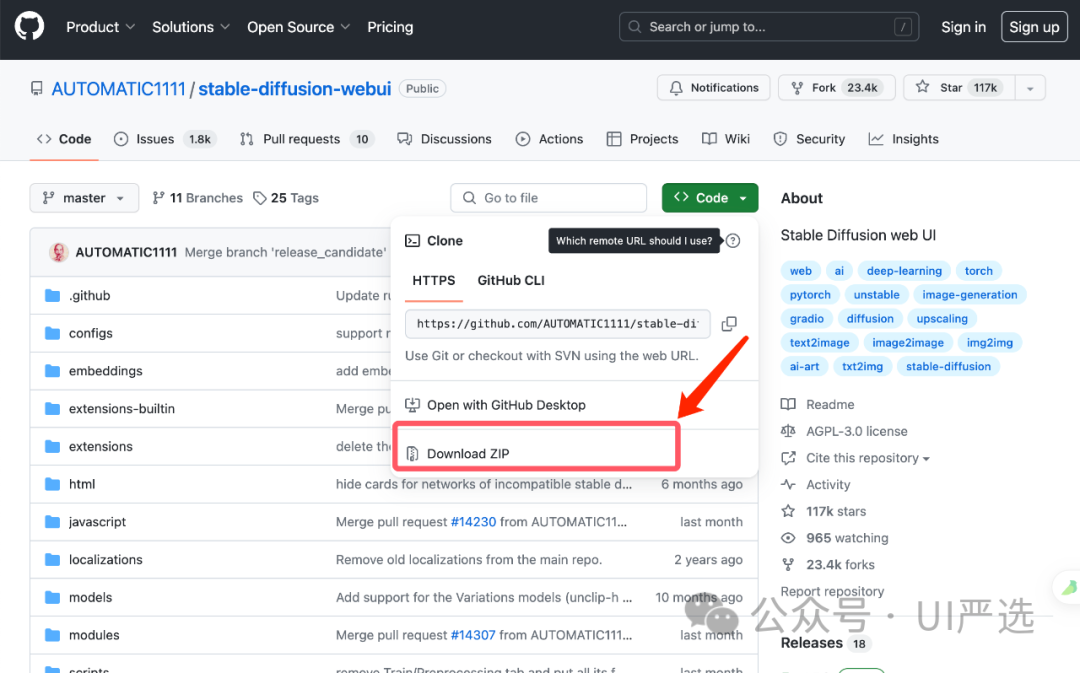
Task: Open the Pull requests tab
Action: click(306, 139)
